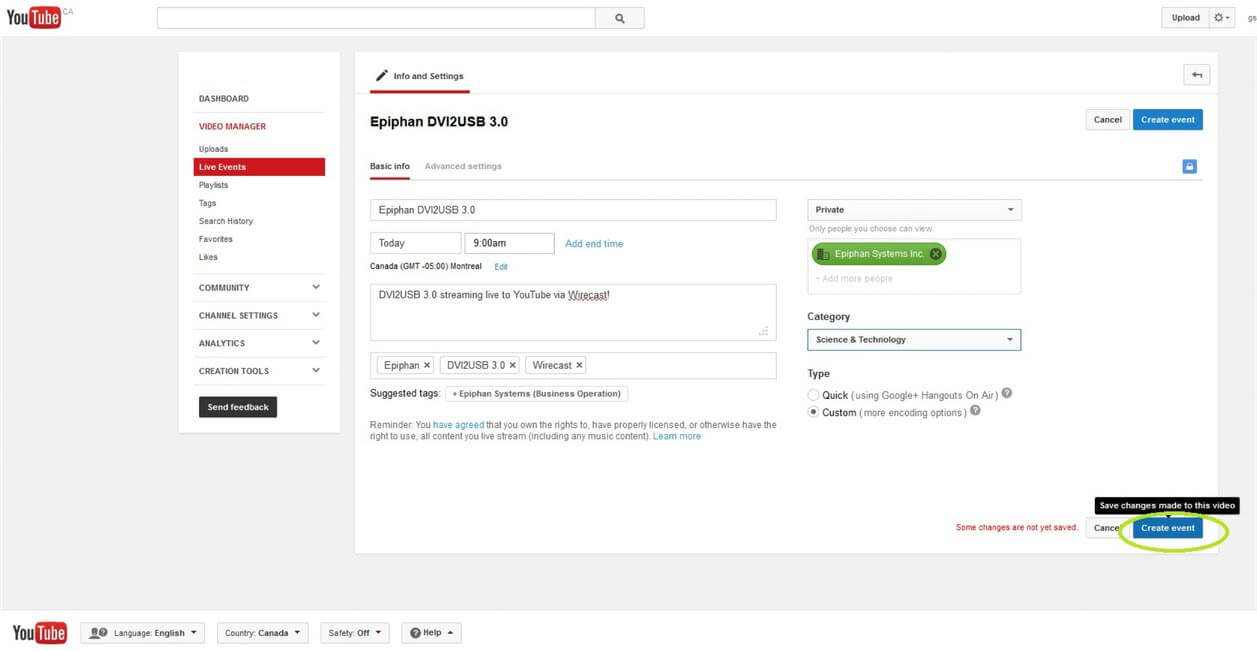Open the Safety: Off footer dropdown

355,633
